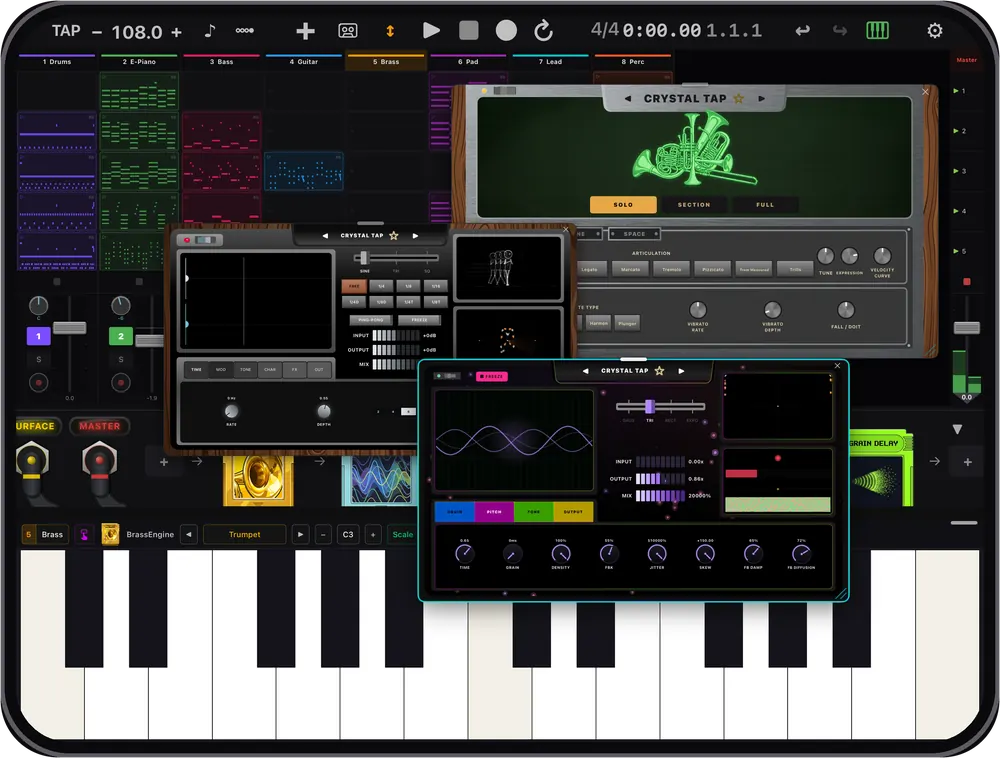Click the red stop square in Master column
This screenshot has width=1000, height=758.
967,281
